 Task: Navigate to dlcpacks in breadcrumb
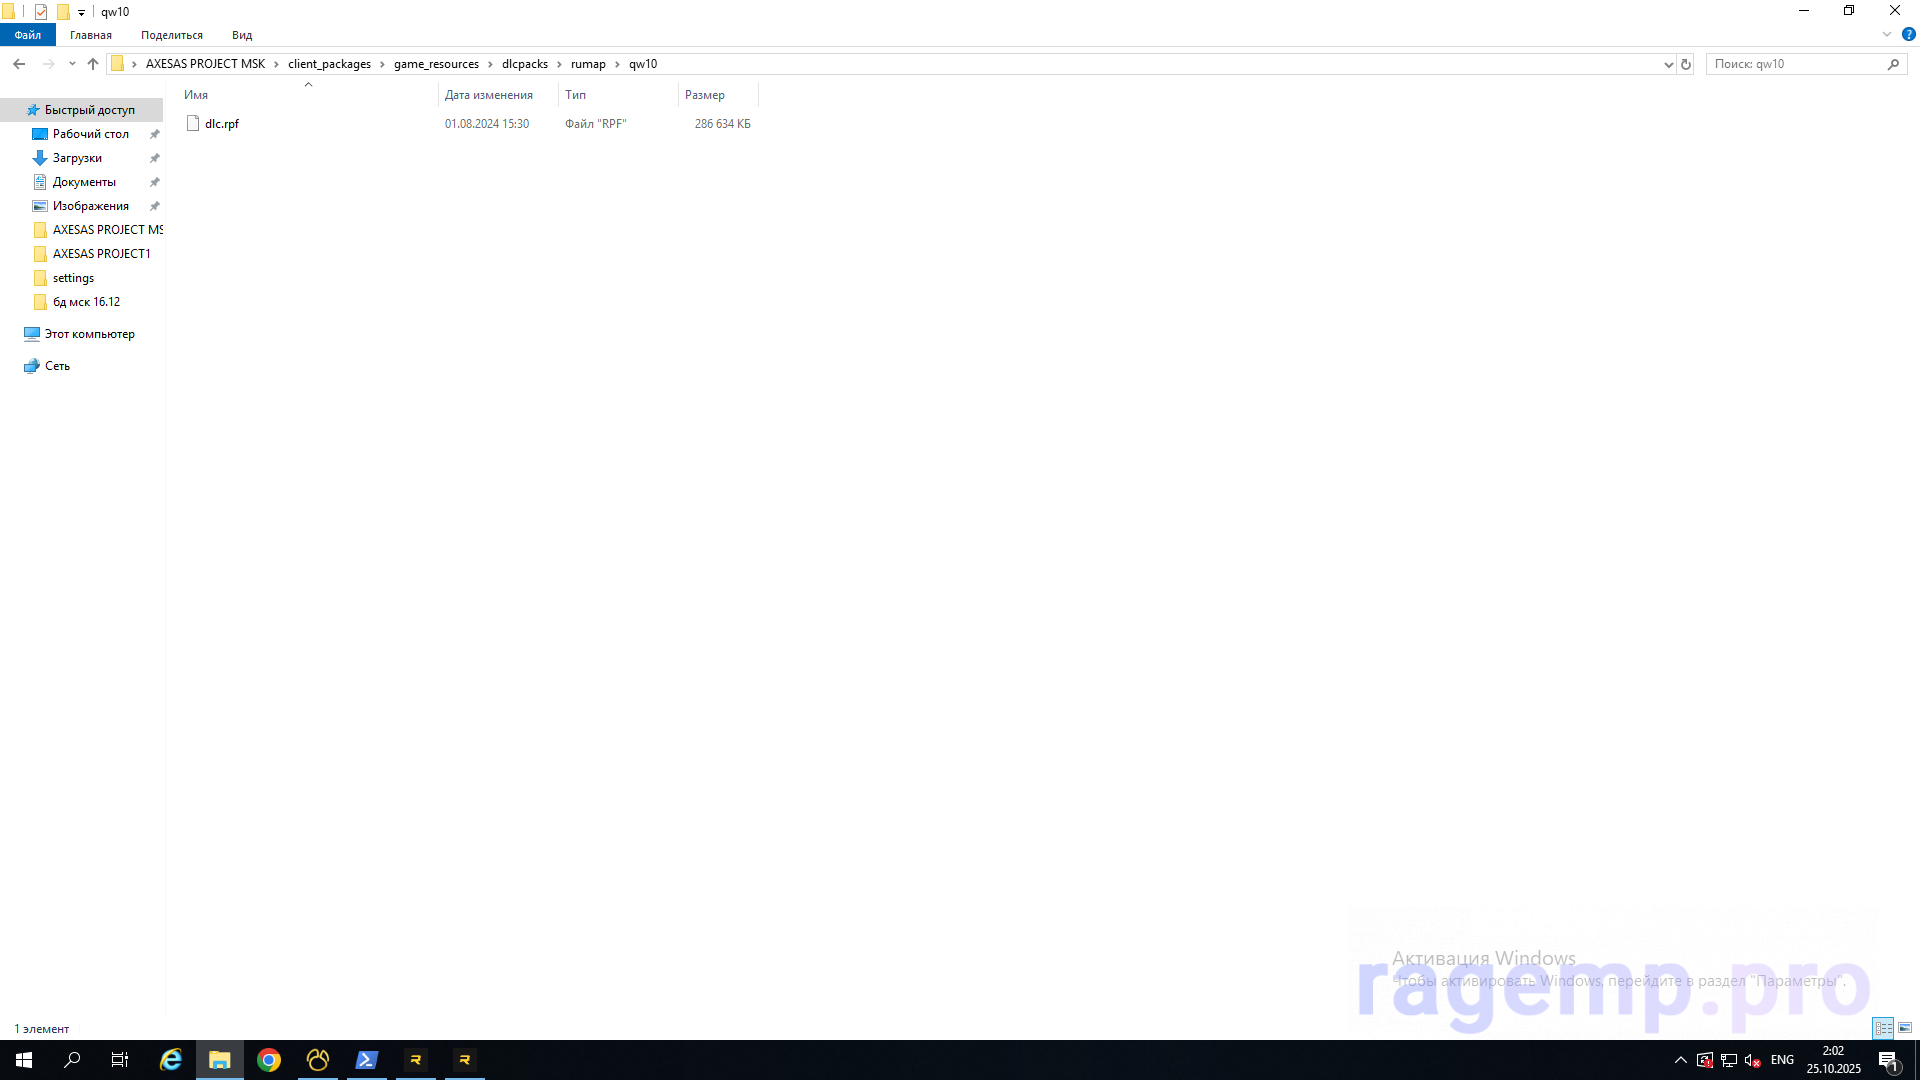coord(525,64)
